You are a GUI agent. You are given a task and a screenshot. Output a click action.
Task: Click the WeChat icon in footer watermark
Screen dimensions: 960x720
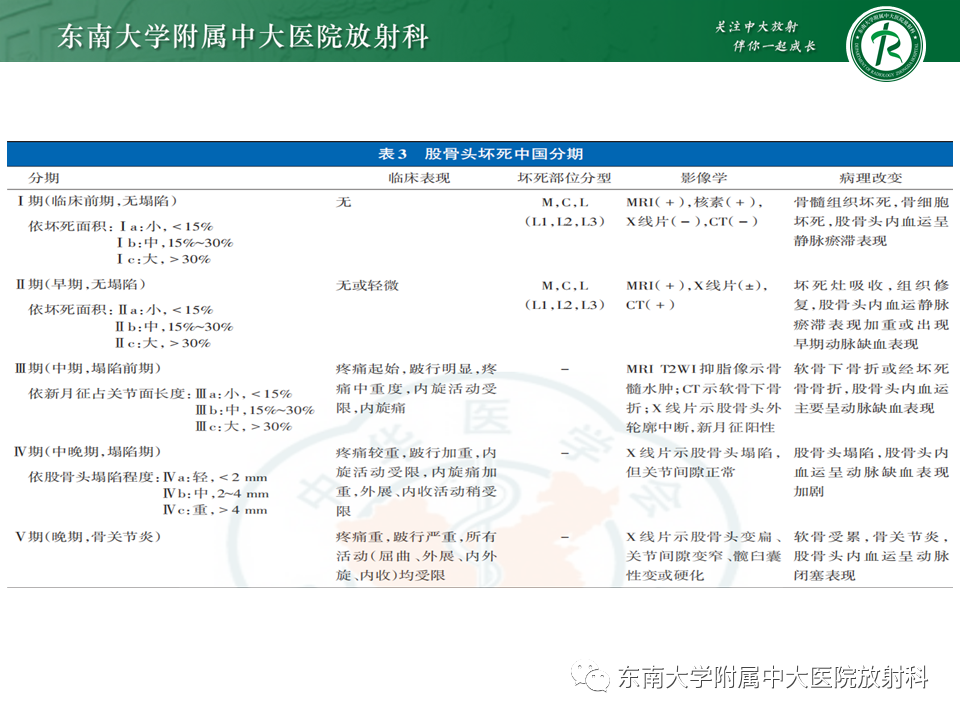click(590, 676)
